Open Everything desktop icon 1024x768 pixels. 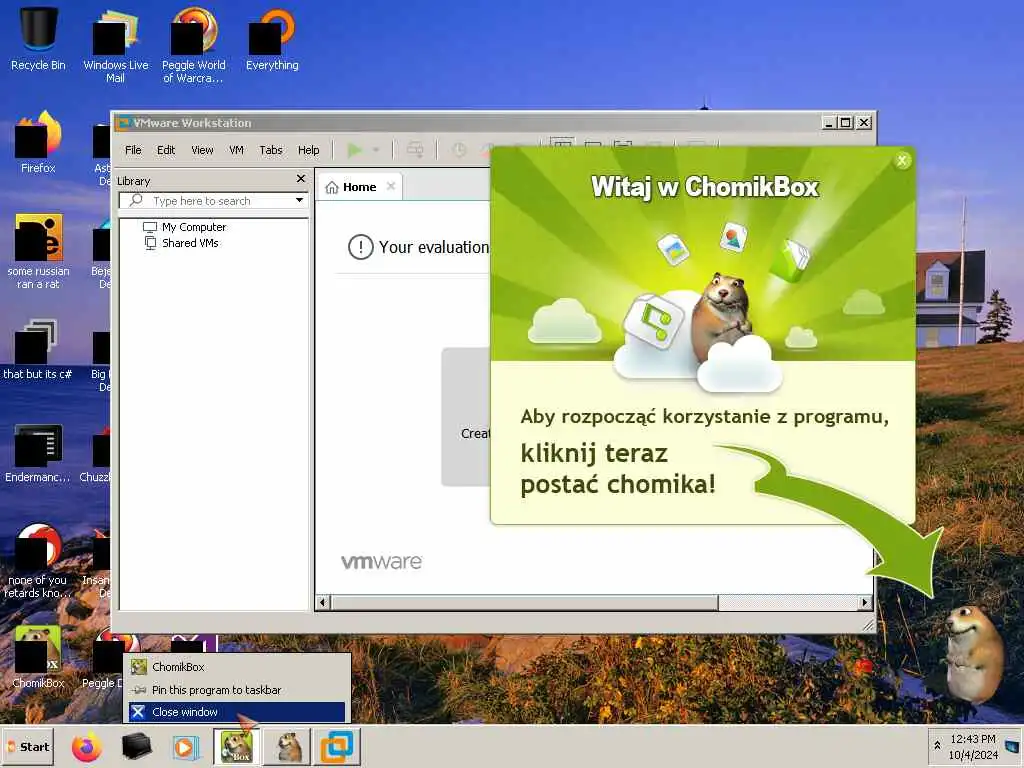[x=272, y=38]
